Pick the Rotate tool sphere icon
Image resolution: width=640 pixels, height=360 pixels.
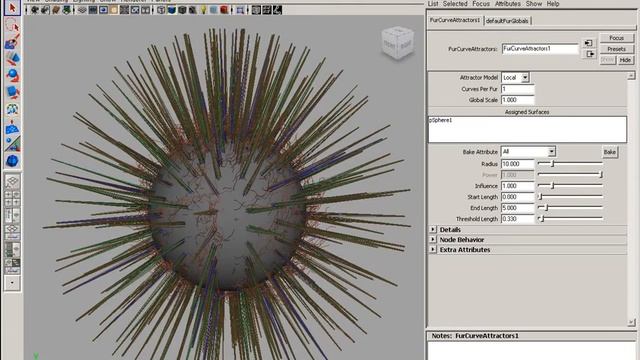coord(12,76)
